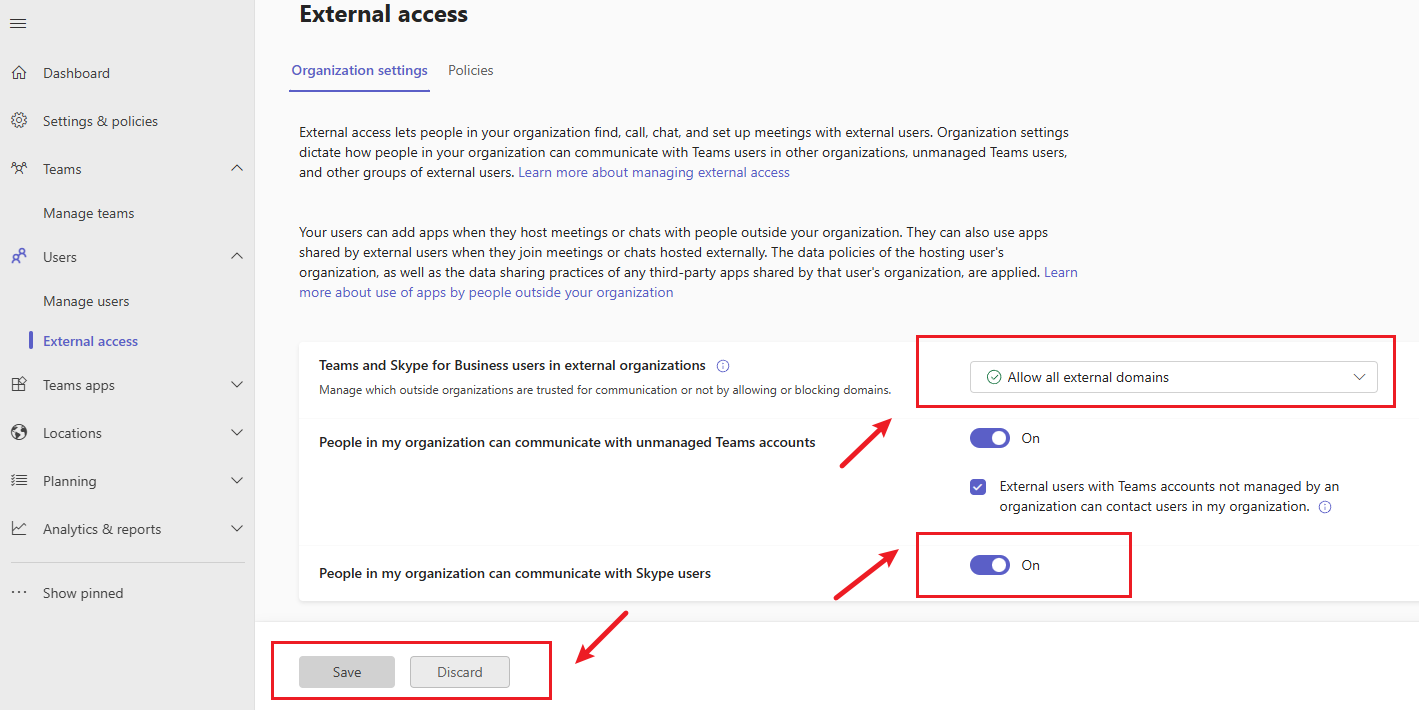Image resolution: width=1419 pixels, height=710 pixels.
Task: Click the Dashboard home icon
Action: click(x=19, y=73)
